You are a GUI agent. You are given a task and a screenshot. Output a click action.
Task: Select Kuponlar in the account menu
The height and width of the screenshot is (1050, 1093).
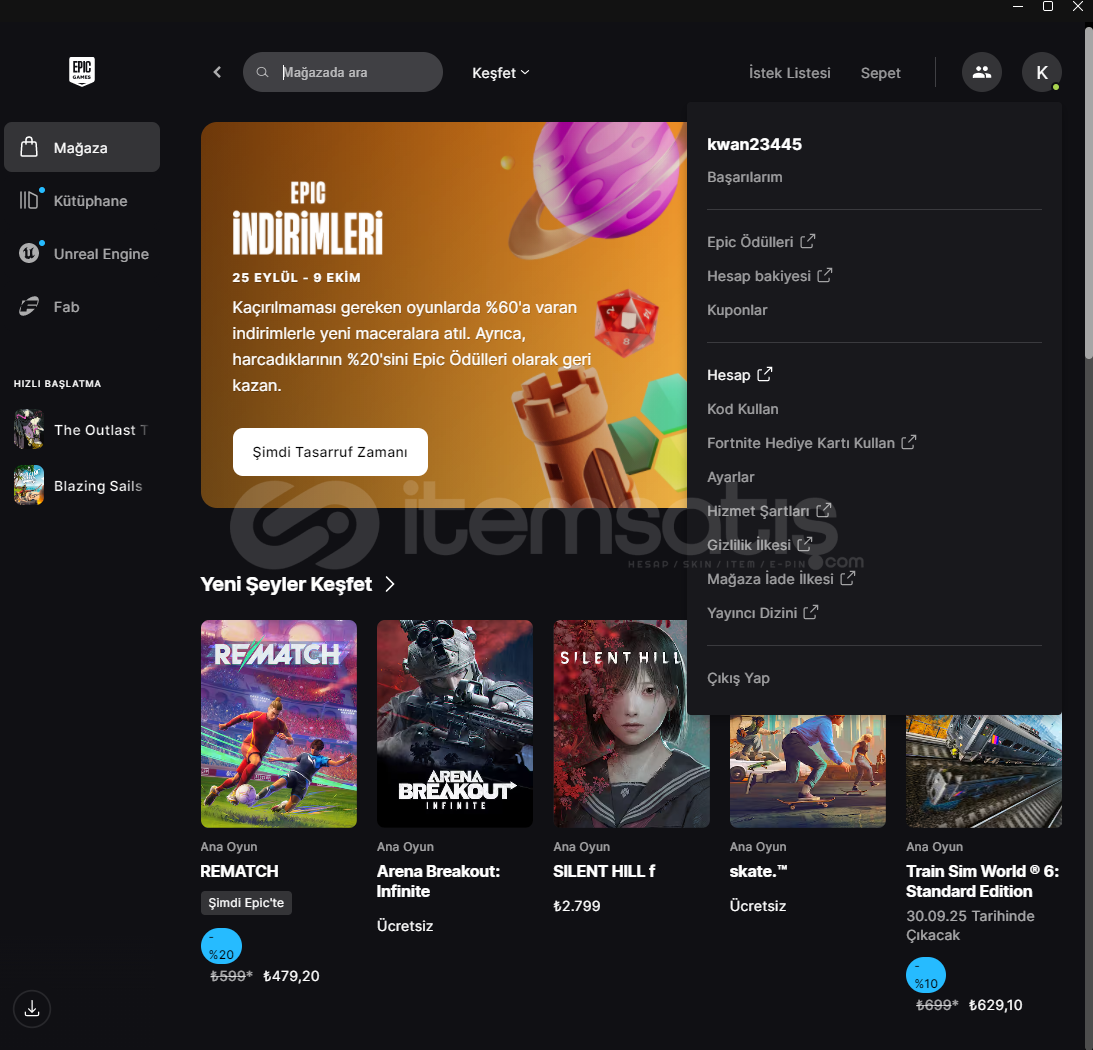[737, 310]
